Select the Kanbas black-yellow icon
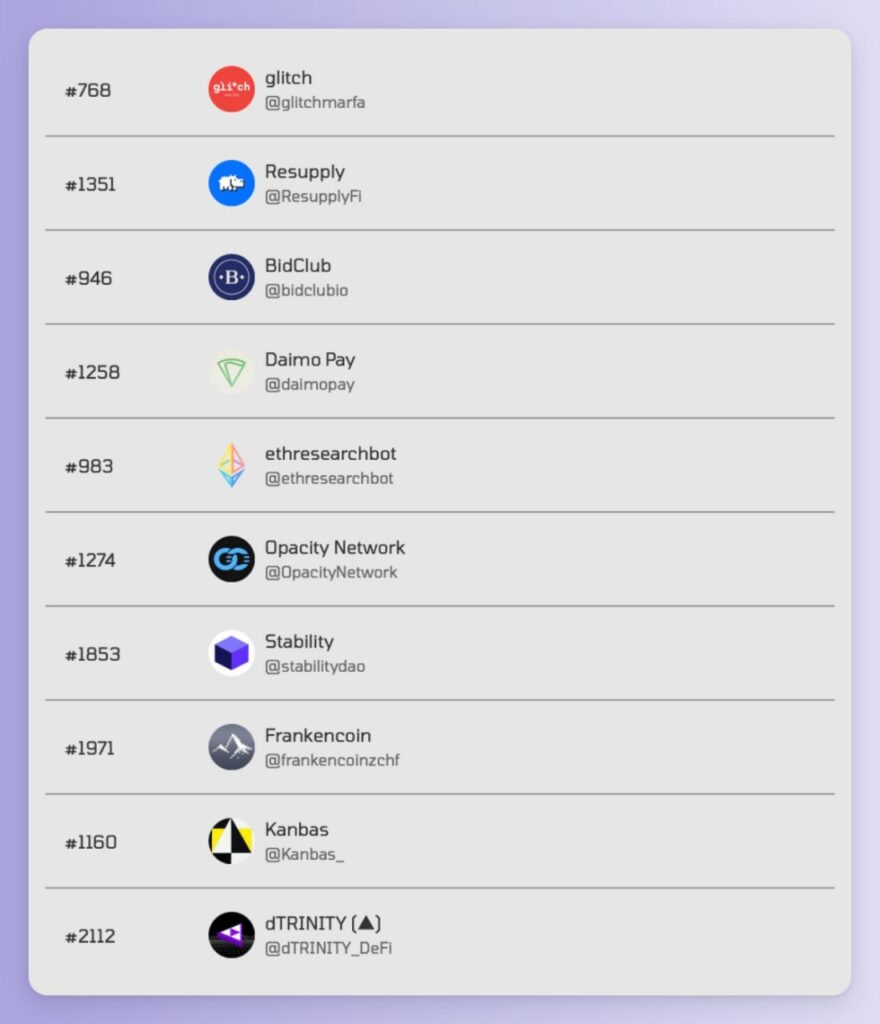880x1024 pixels. [230, 841]
